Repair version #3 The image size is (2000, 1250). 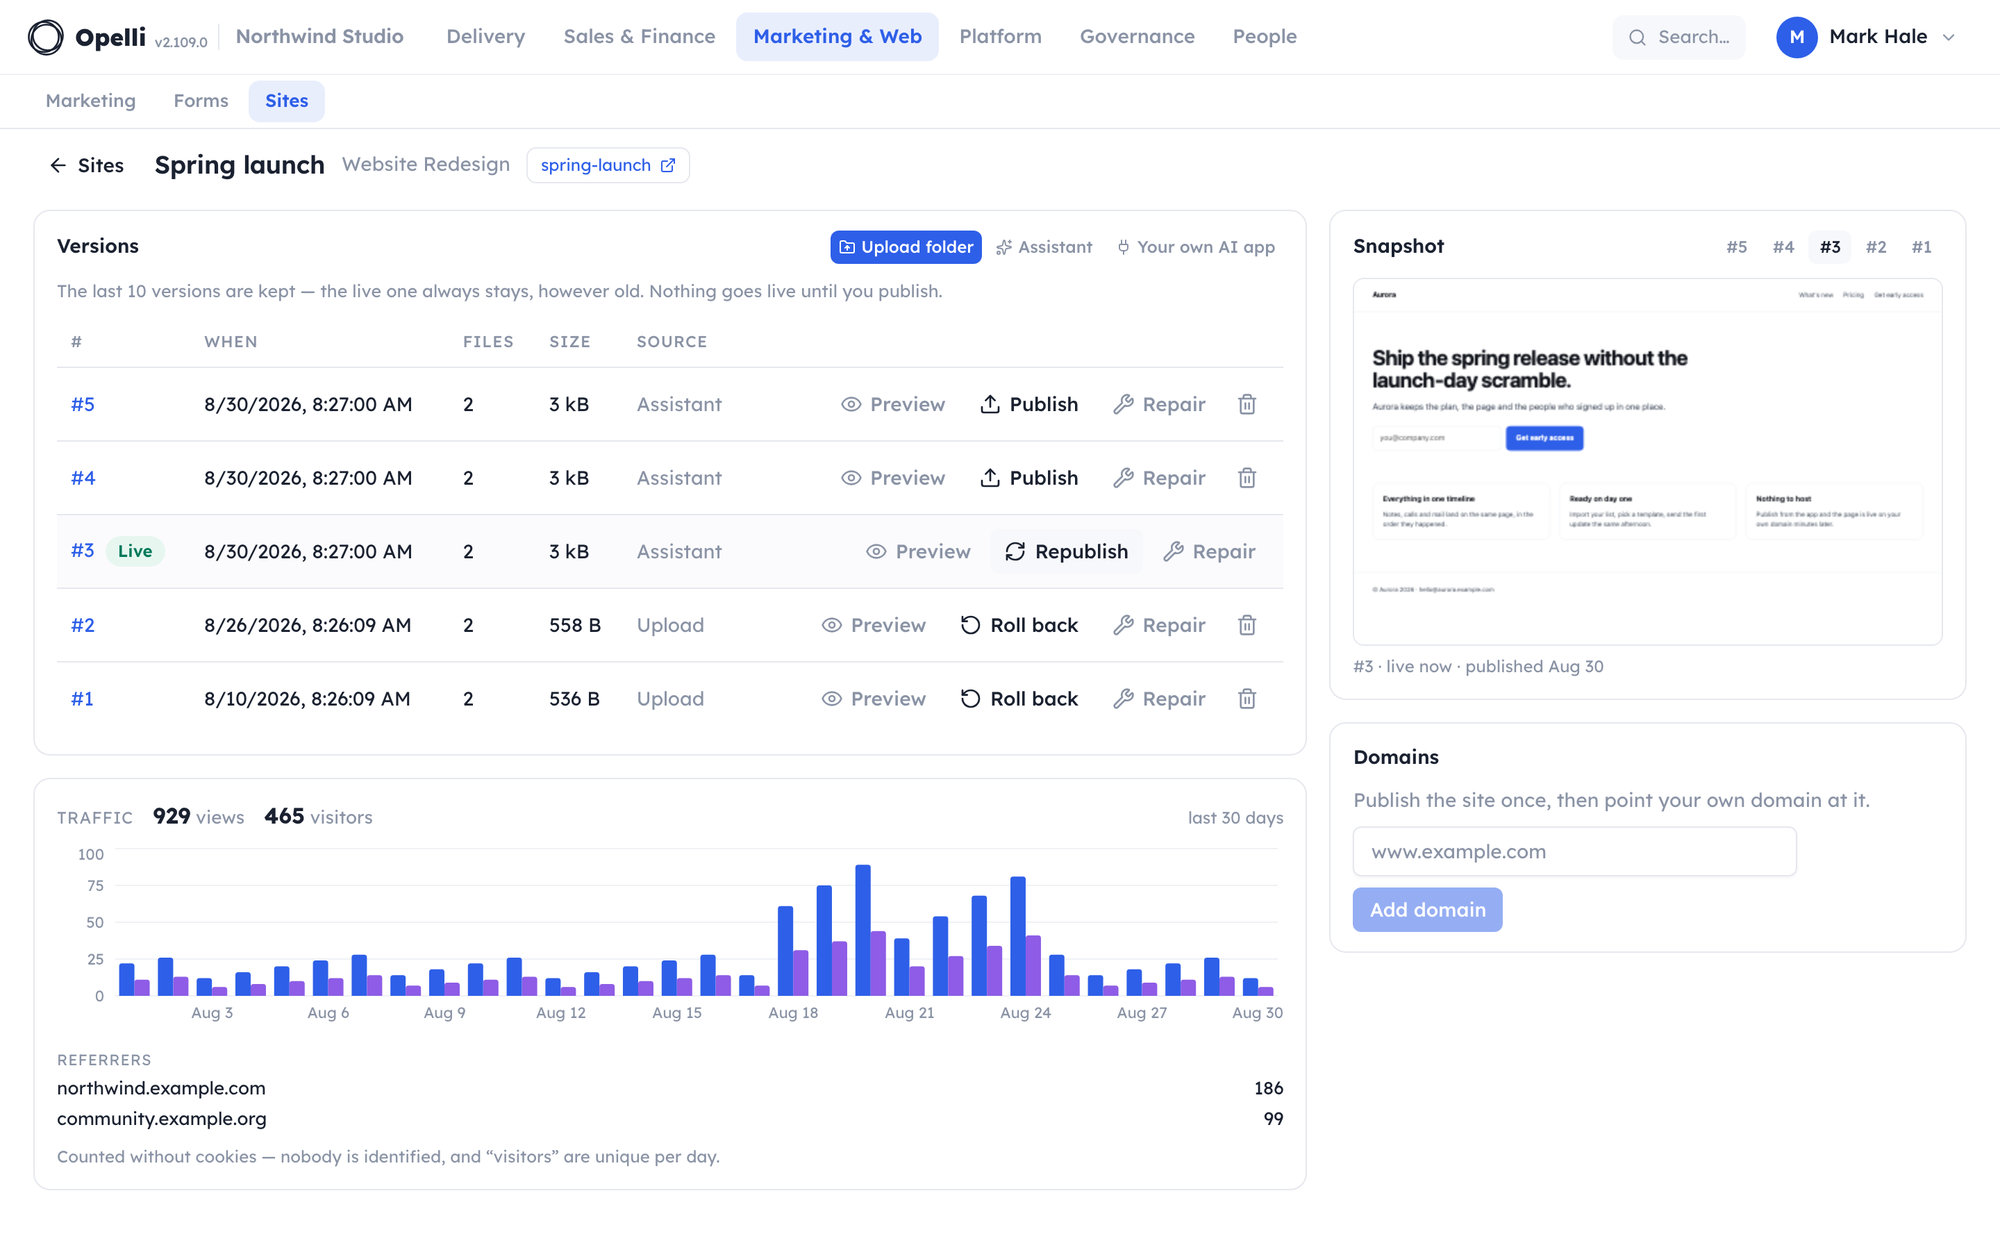point(1209,552)
